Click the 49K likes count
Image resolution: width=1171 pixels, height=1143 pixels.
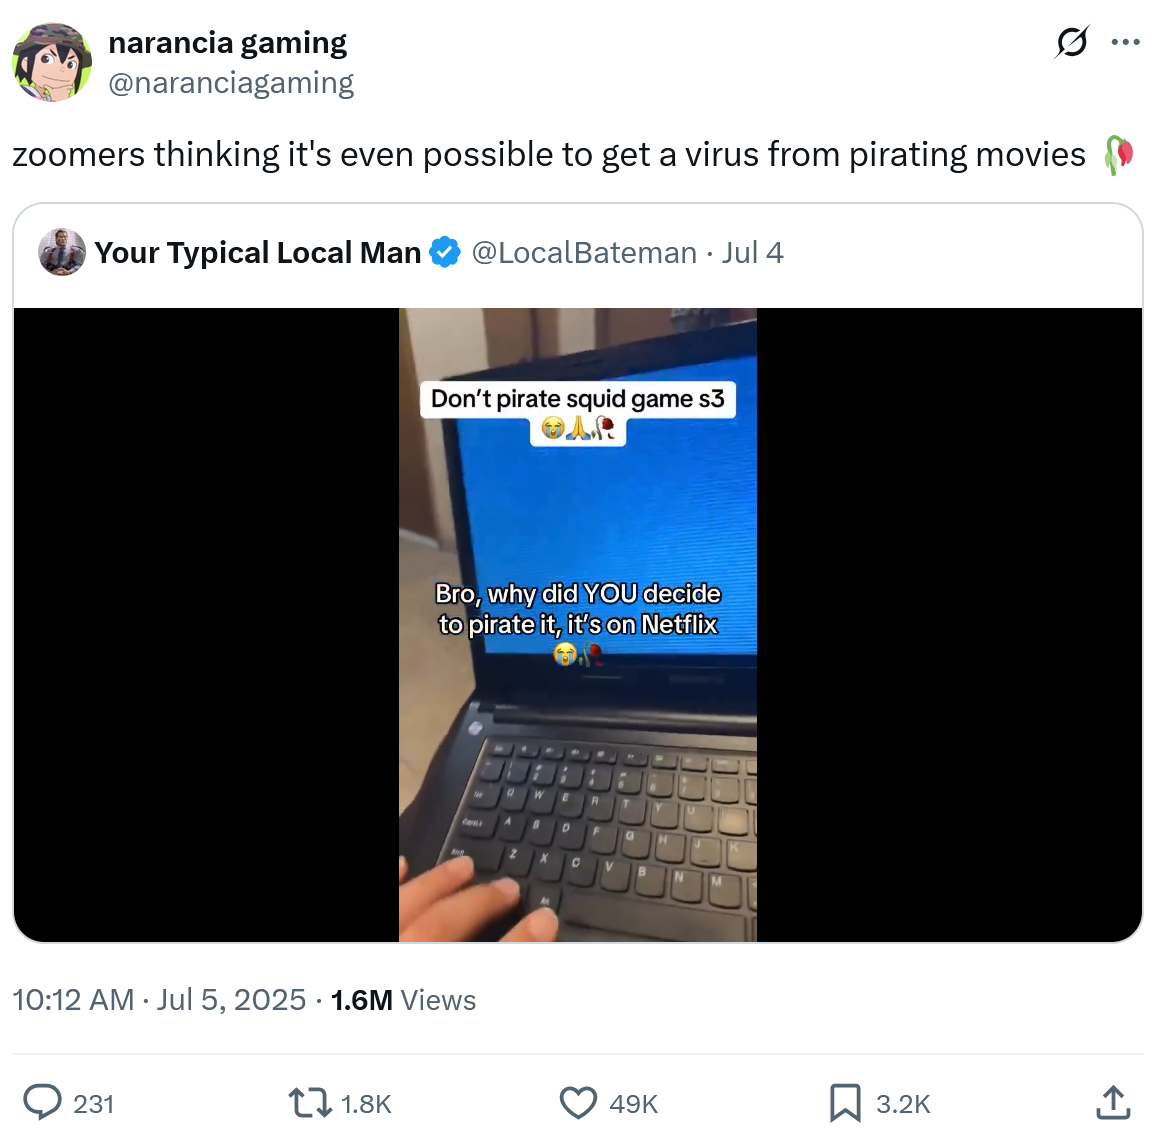(633, 1103)
